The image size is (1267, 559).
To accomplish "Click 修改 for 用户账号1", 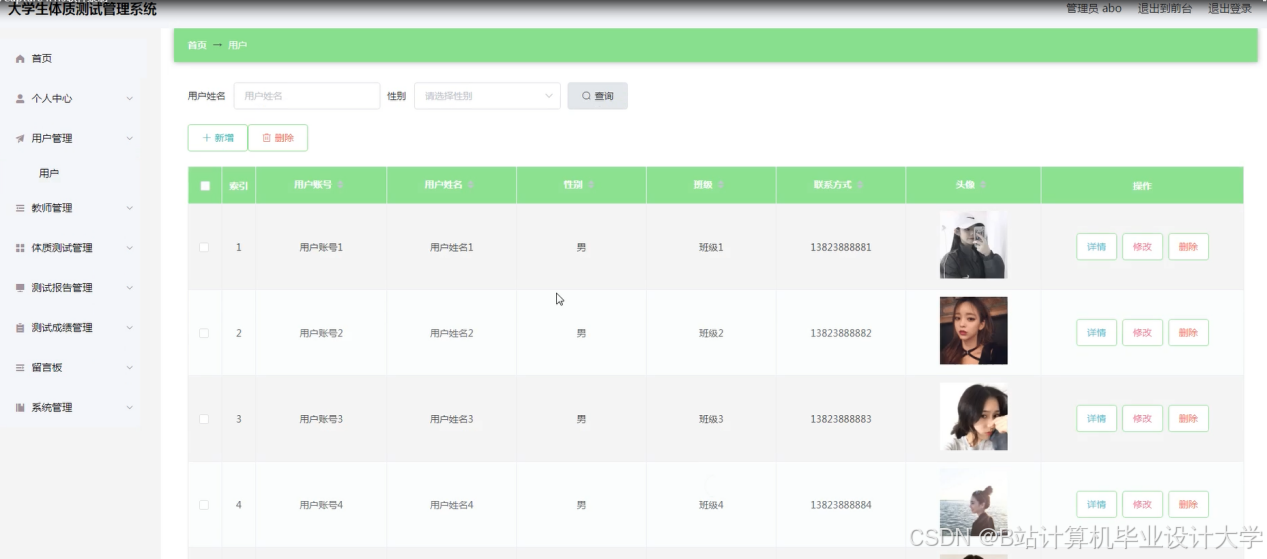I will [1142, 247].
